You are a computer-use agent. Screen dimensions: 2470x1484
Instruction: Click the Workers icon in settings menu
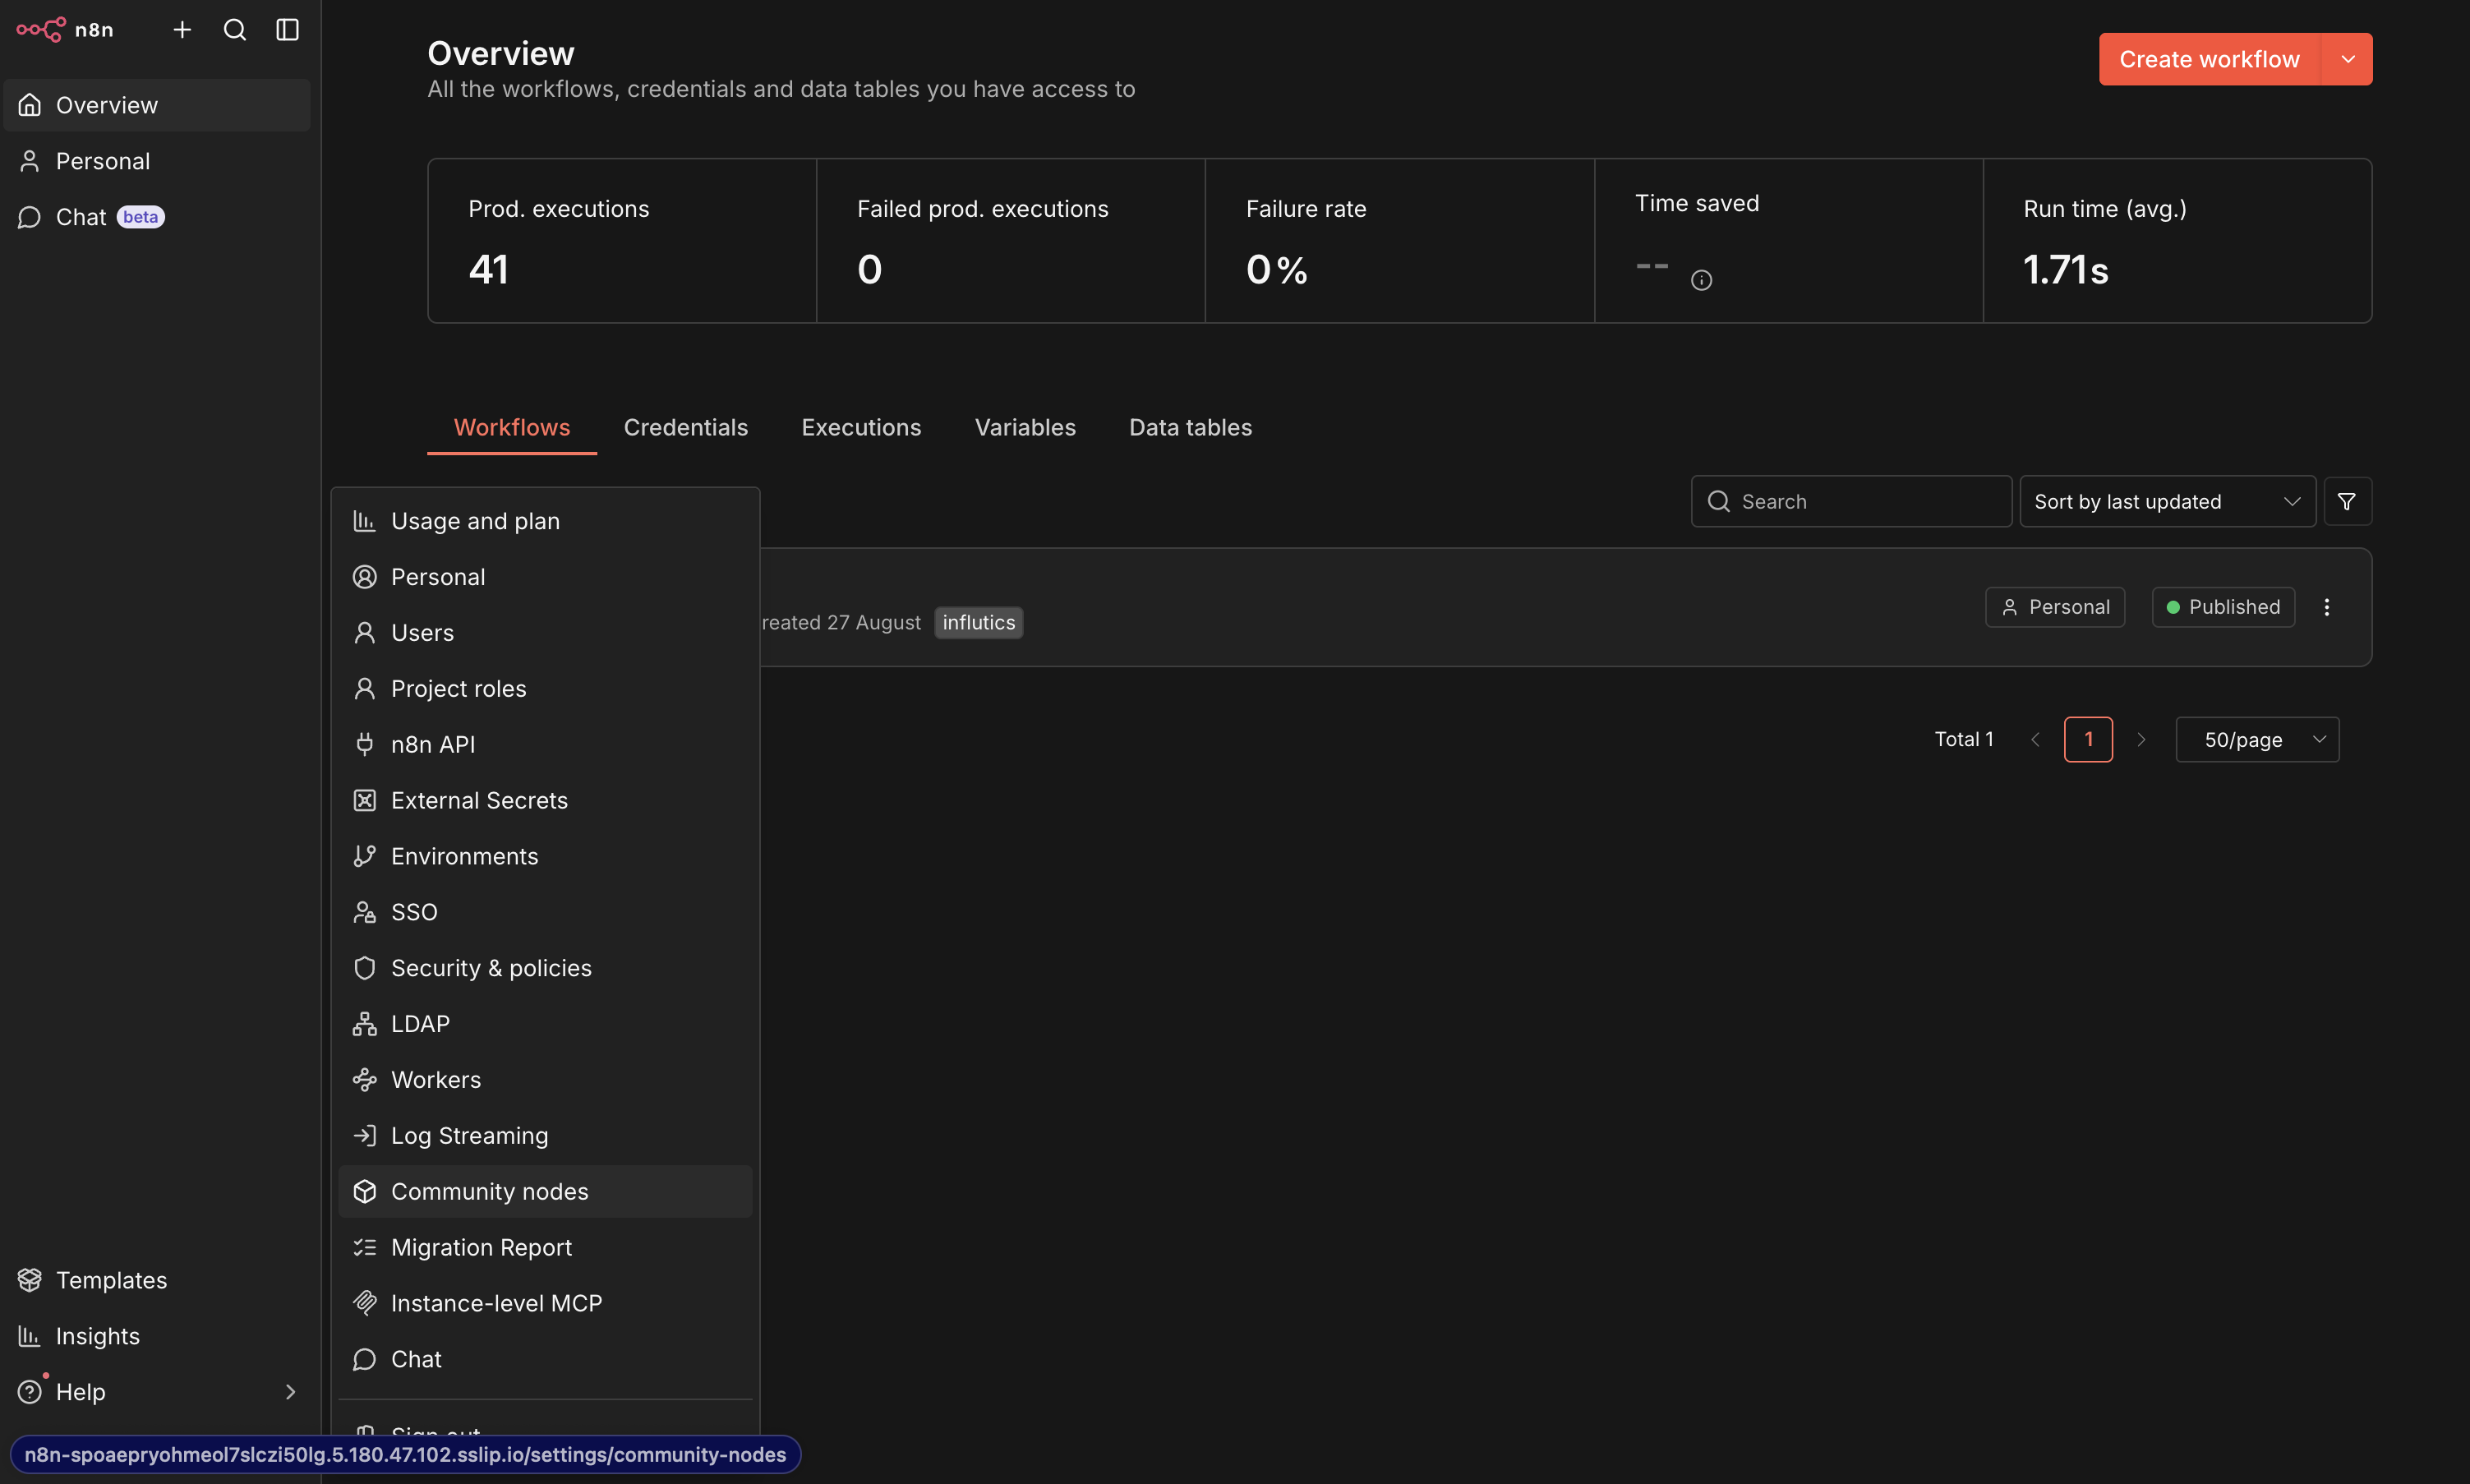pos(365,1080)
